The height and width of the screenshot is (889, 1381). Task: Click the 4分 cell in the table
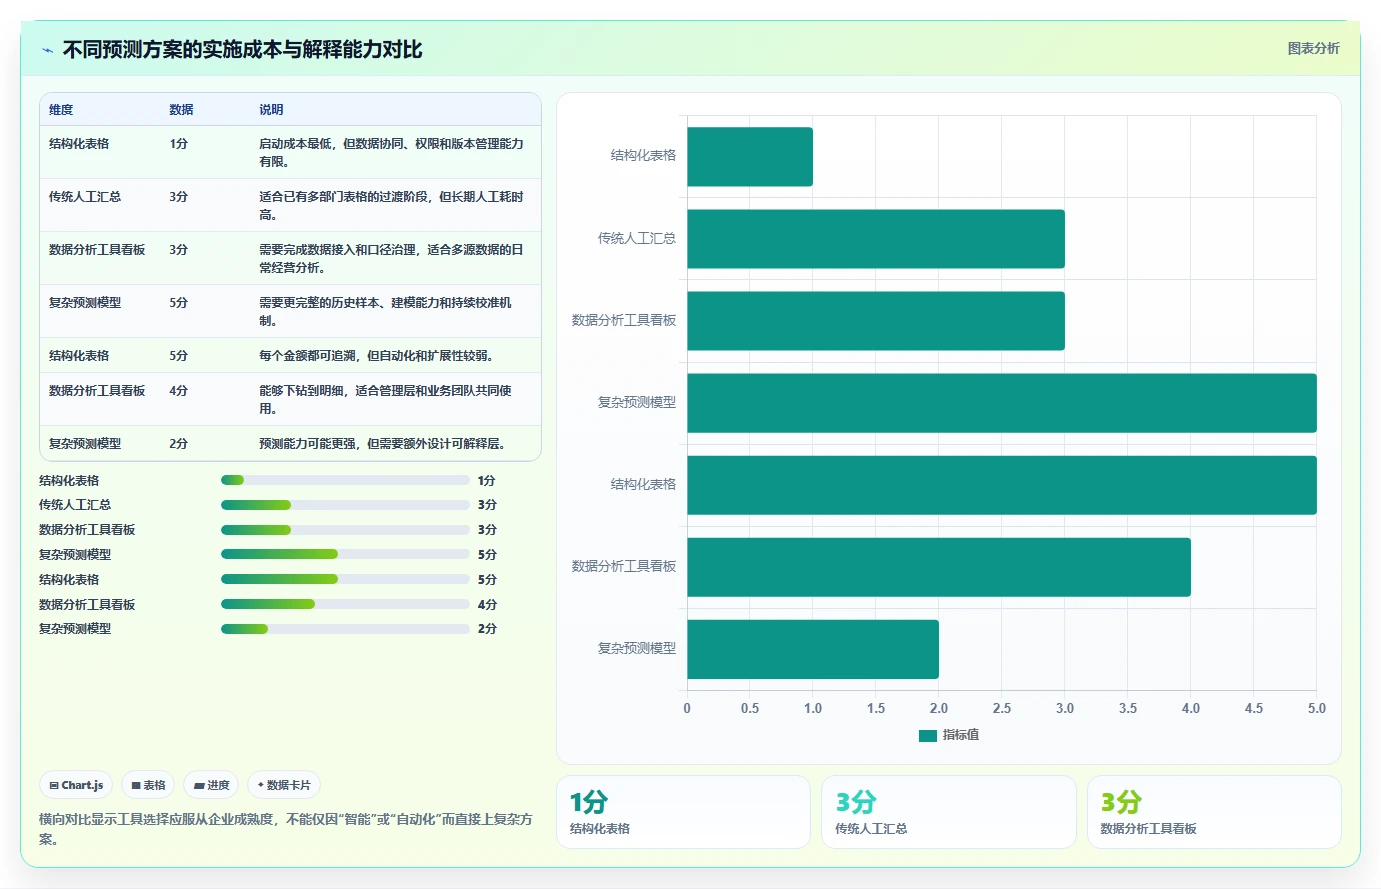click(179, 391)
